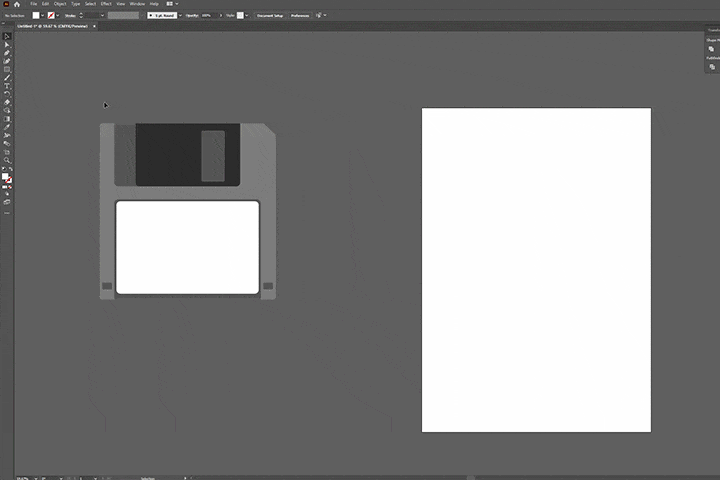Swap fill and stroke colors arrow
720x480 pixels.
coord(11,169)
